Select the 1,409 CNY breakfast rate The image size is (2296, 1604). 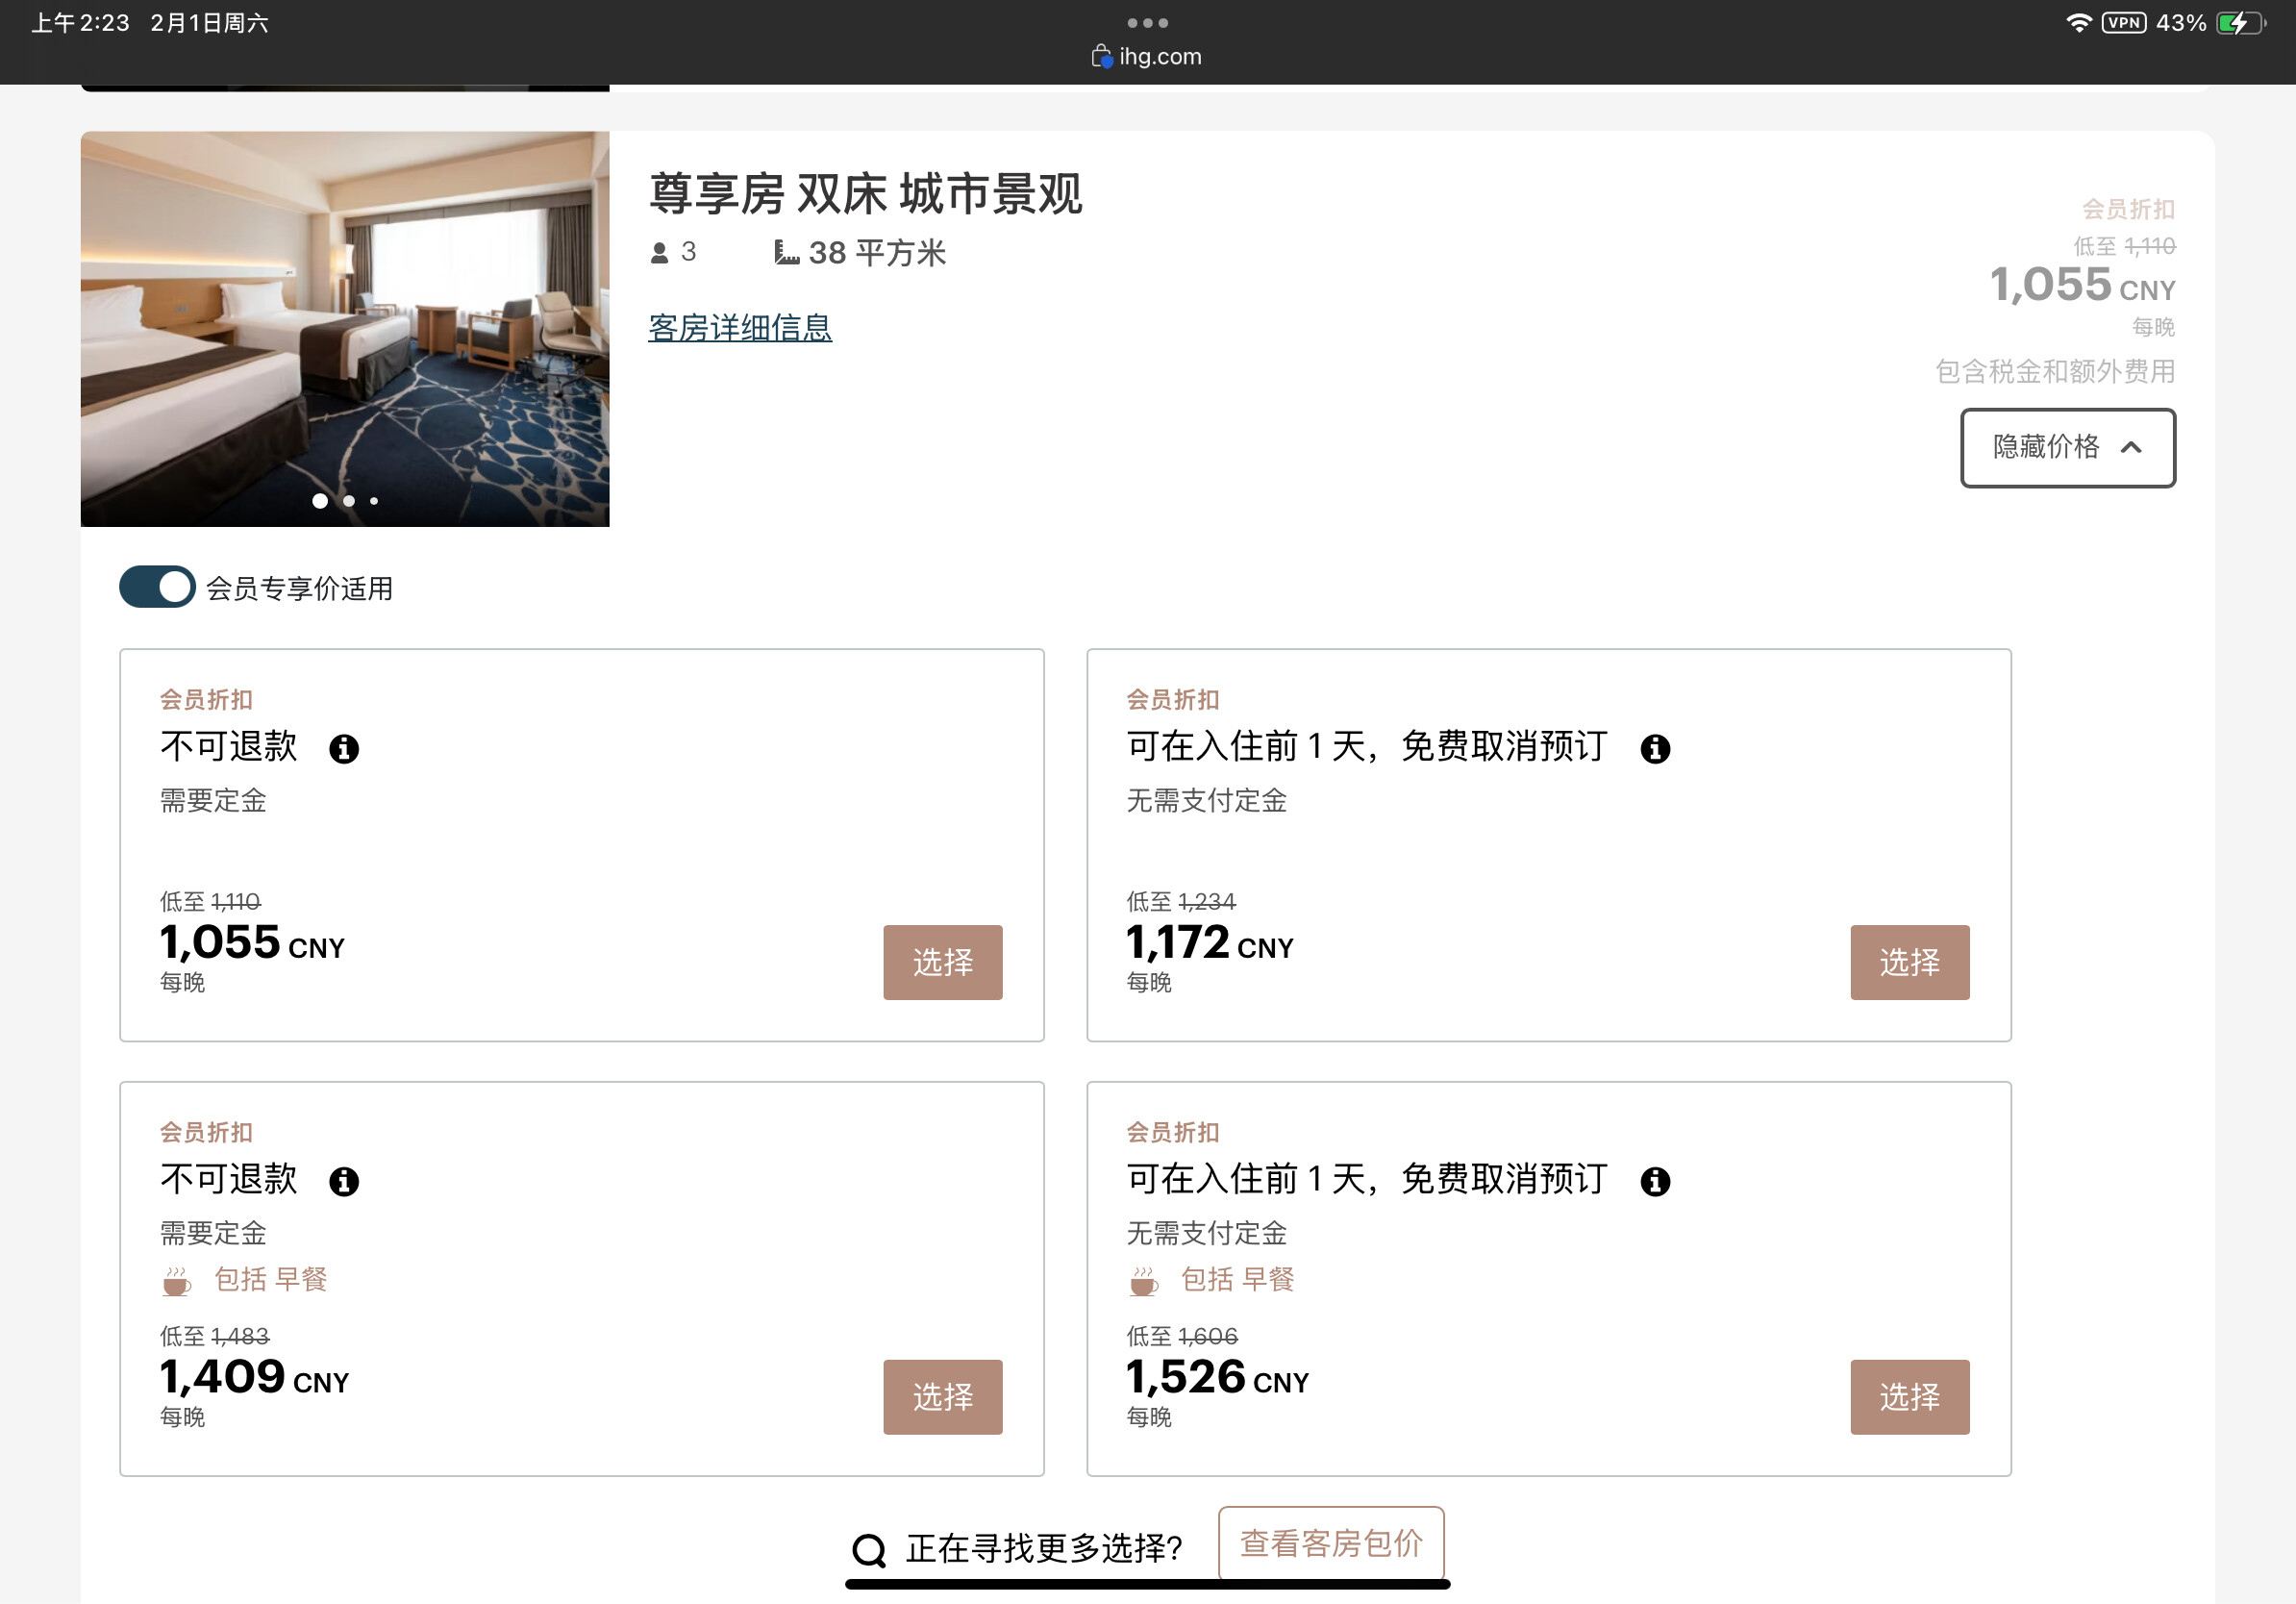point(942,1396)
